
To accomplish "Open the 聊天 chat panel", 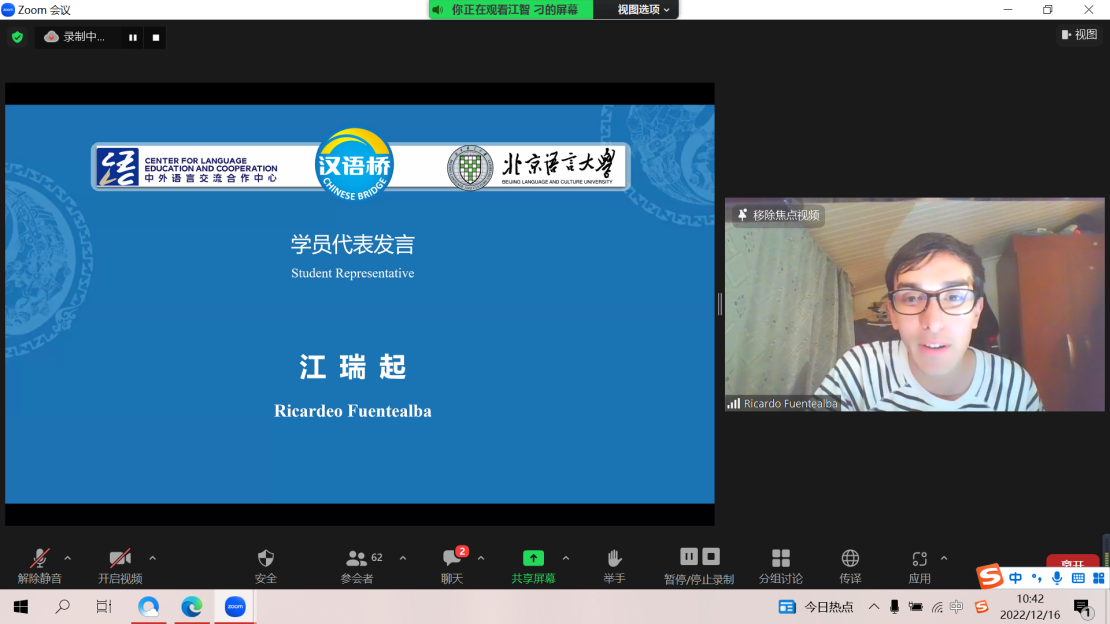I will 452,559.
